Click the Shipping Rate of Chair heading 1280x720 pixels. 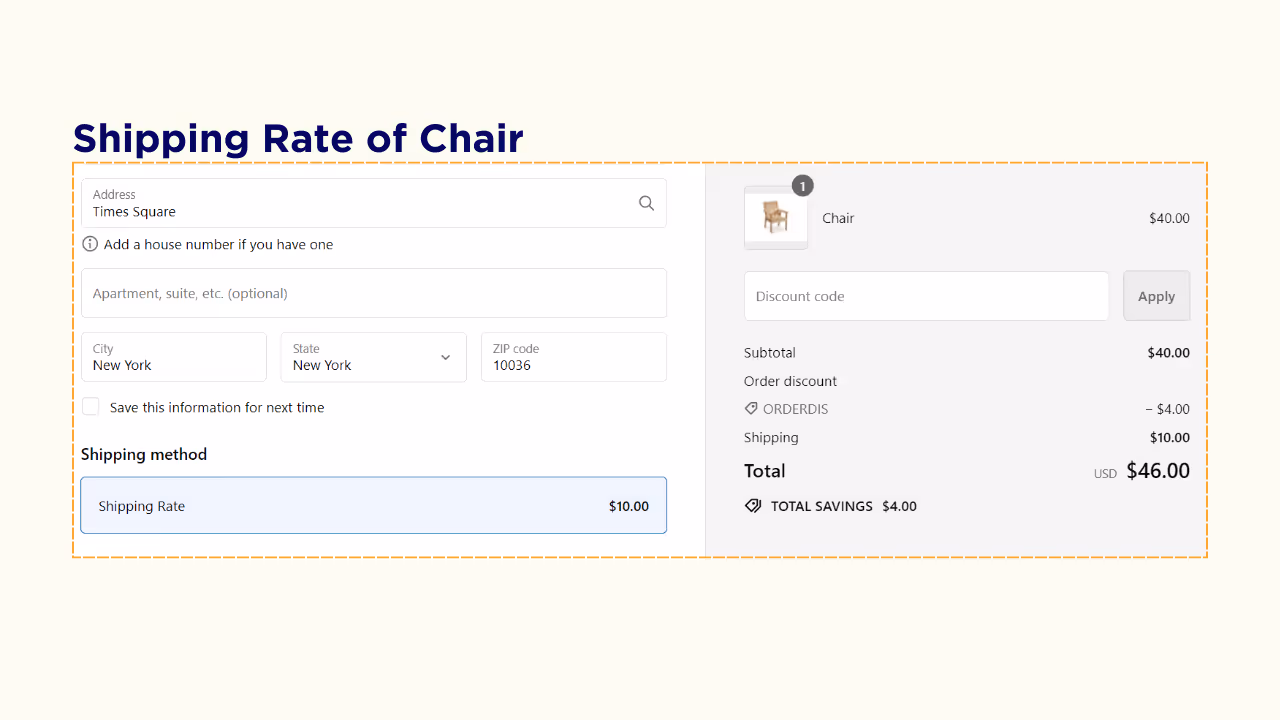pos(298,138)
